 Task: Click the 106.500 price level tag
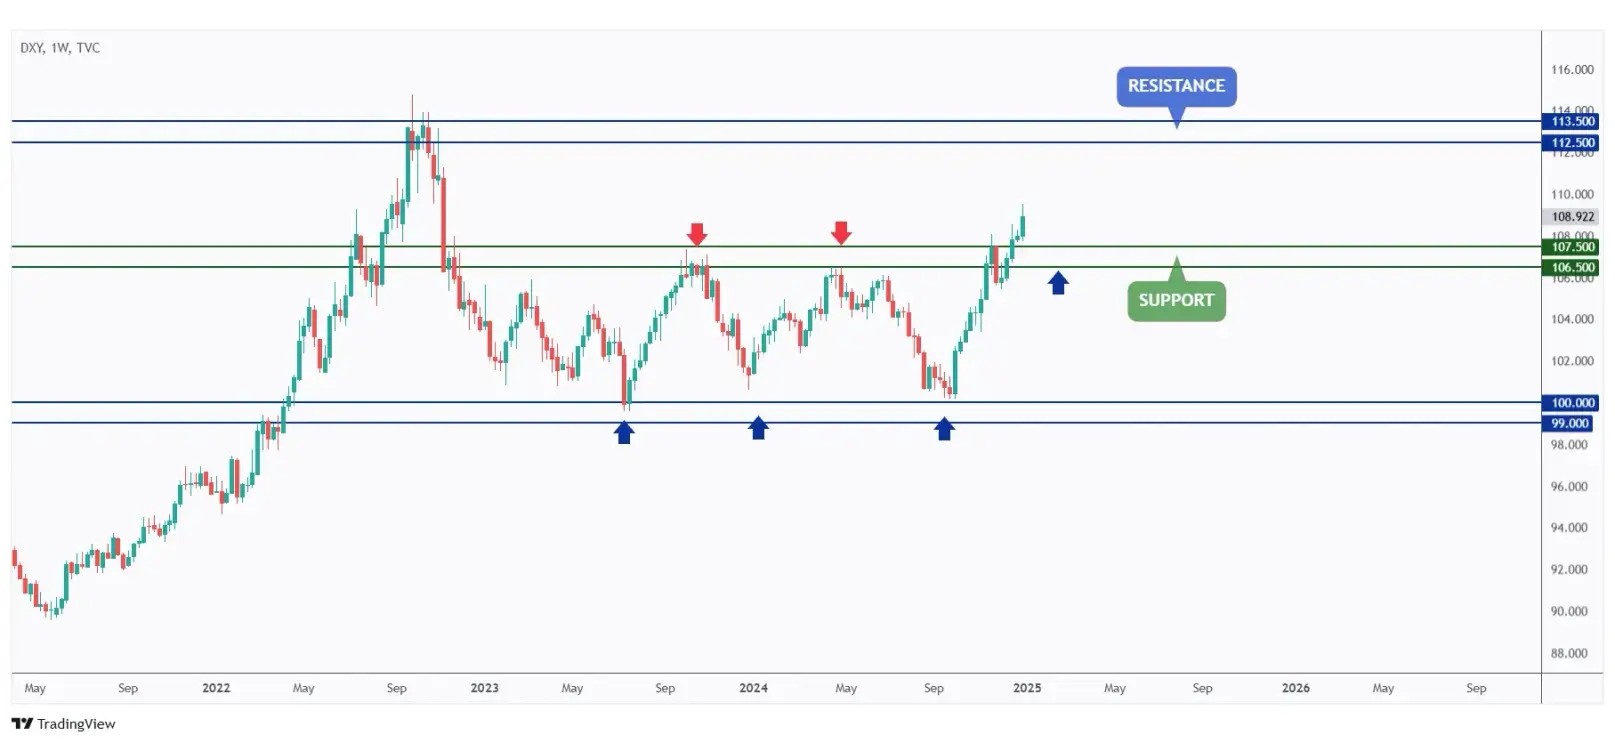point(1572,268)
